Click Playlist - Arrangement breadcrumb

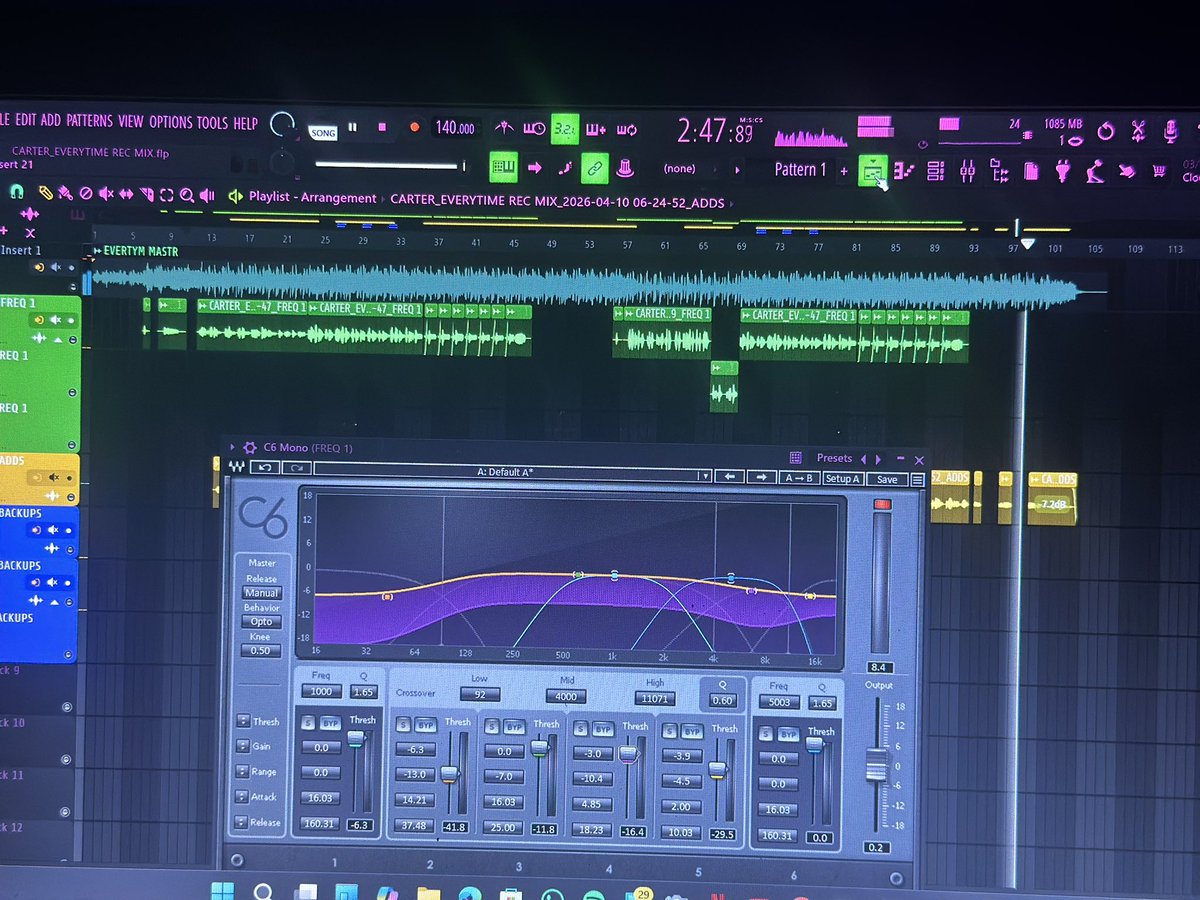312,198
